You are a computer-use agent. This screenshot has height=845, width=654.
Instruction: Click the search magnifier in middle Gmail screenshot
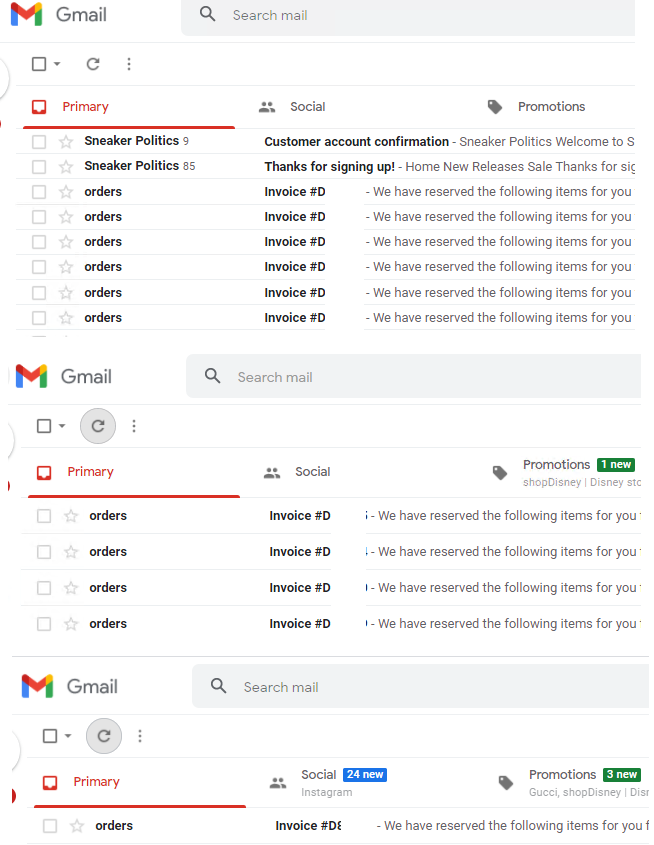213,376
